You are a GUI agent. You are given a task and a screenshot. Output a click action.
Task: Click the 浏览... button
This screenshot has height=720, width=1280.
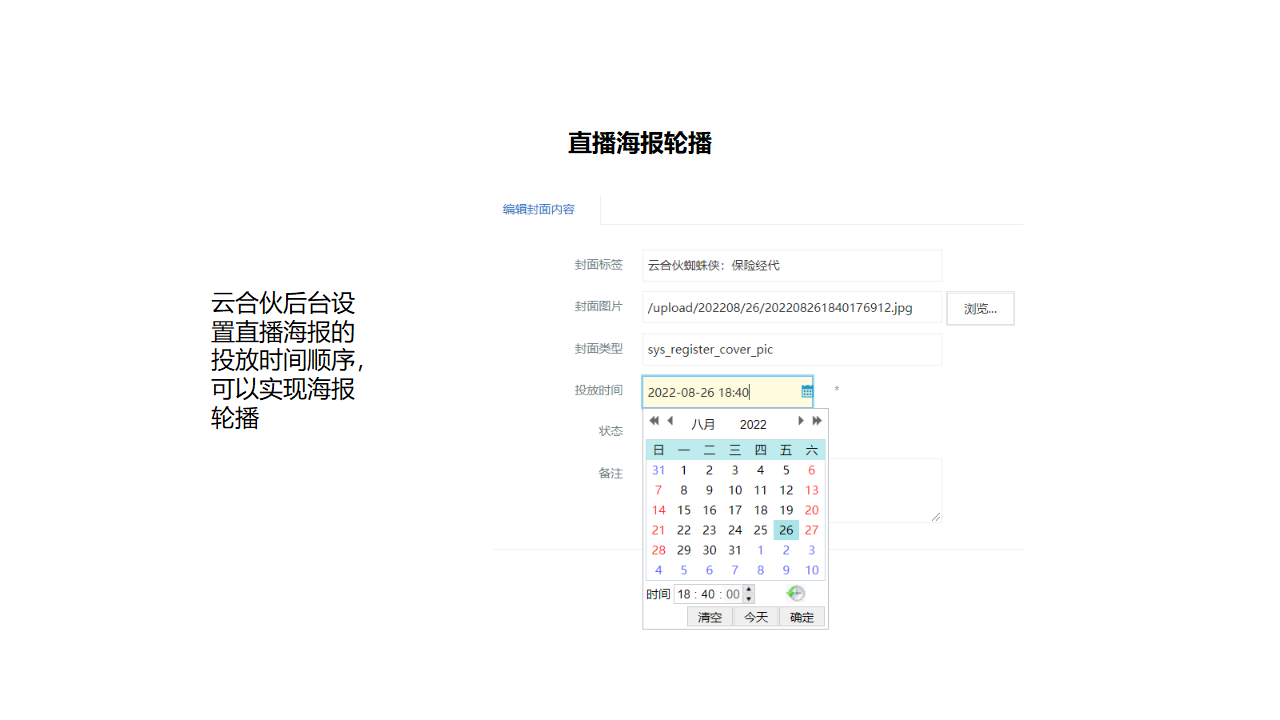point(980,308)
